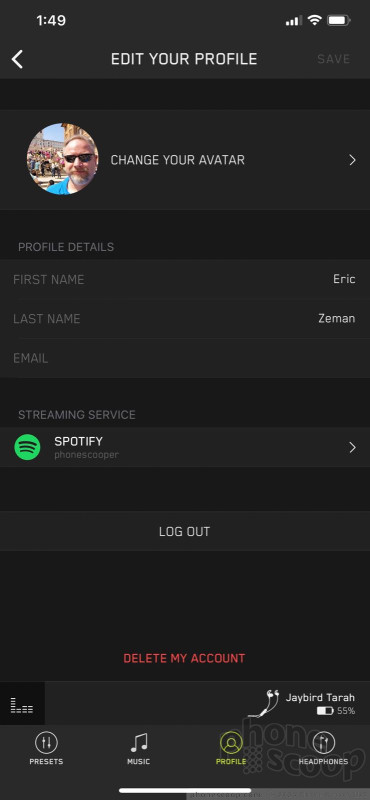Screen dimensions: 370x800
Task: Select the First Name field
Action: (x=185, y=279)
